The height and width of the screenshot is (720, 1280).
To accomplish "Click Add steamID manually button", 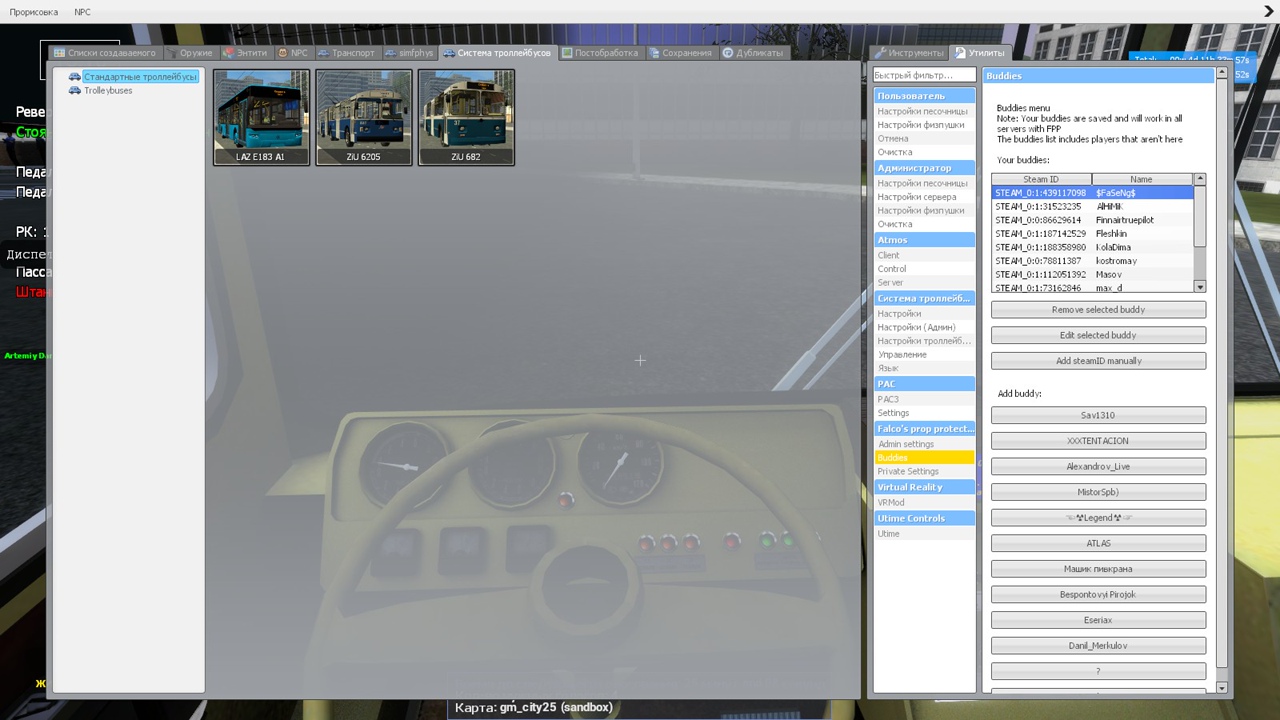I will 1098,361.
